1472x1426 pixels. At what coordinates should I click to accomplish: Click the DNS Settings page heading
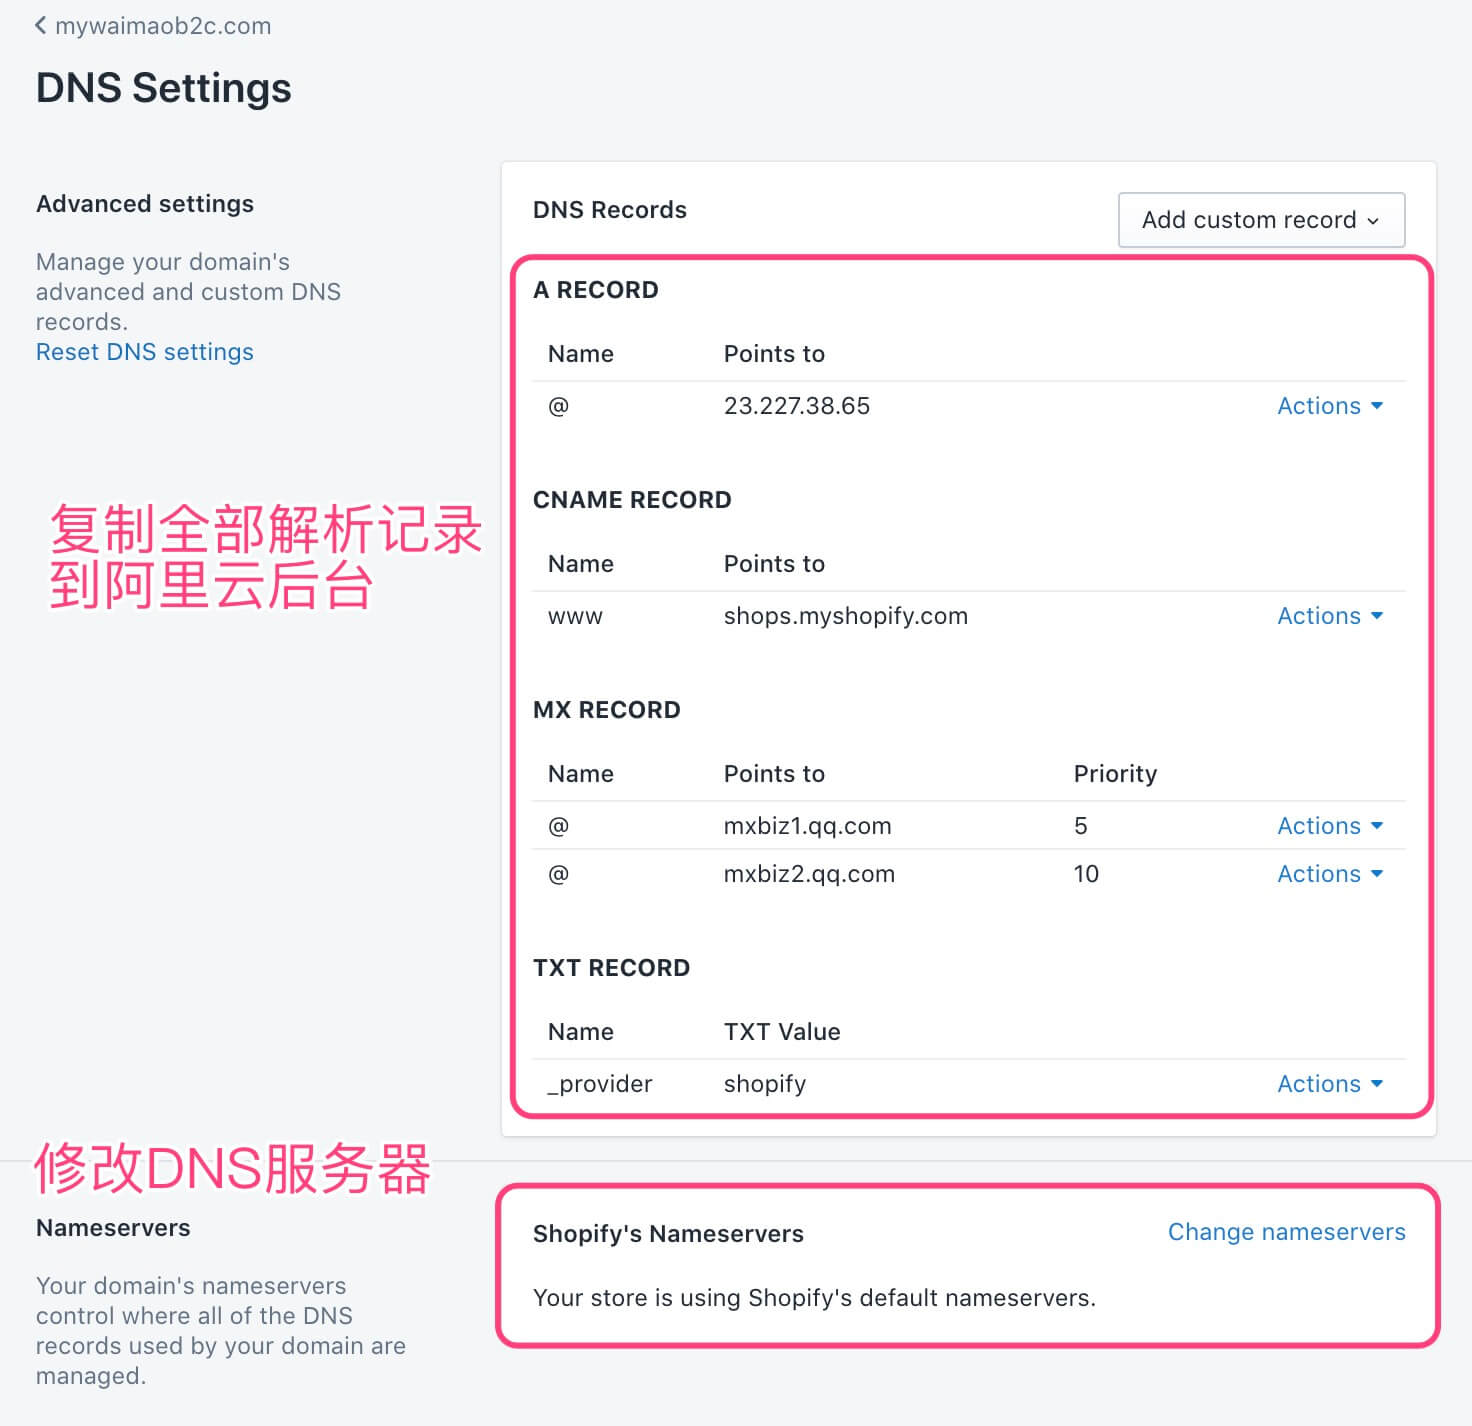point(164,88)
